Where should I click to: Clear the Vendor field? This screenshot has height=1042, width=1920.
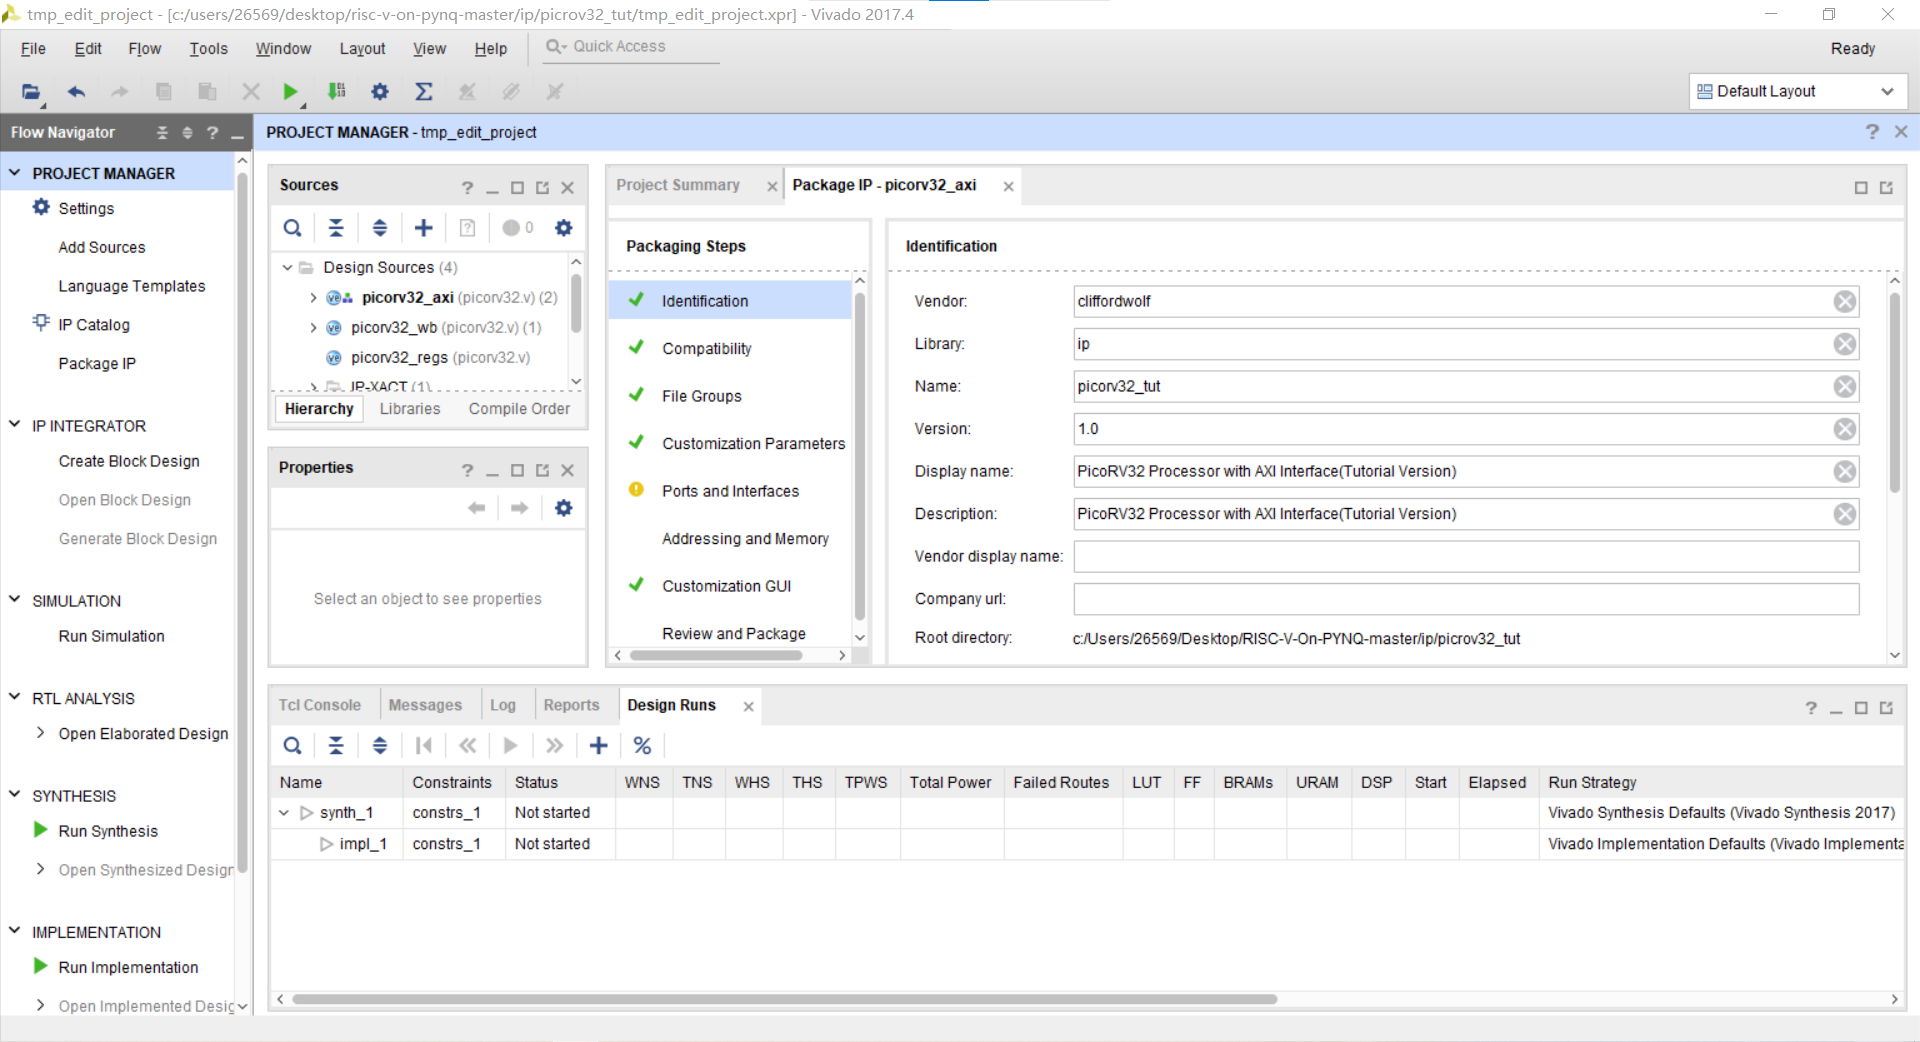(1845, 302)
